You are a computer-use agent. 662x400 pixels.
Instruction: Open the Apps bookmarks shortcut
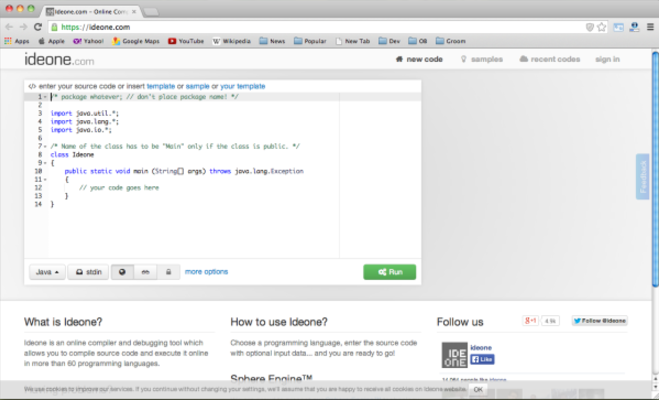click(17, 41)
